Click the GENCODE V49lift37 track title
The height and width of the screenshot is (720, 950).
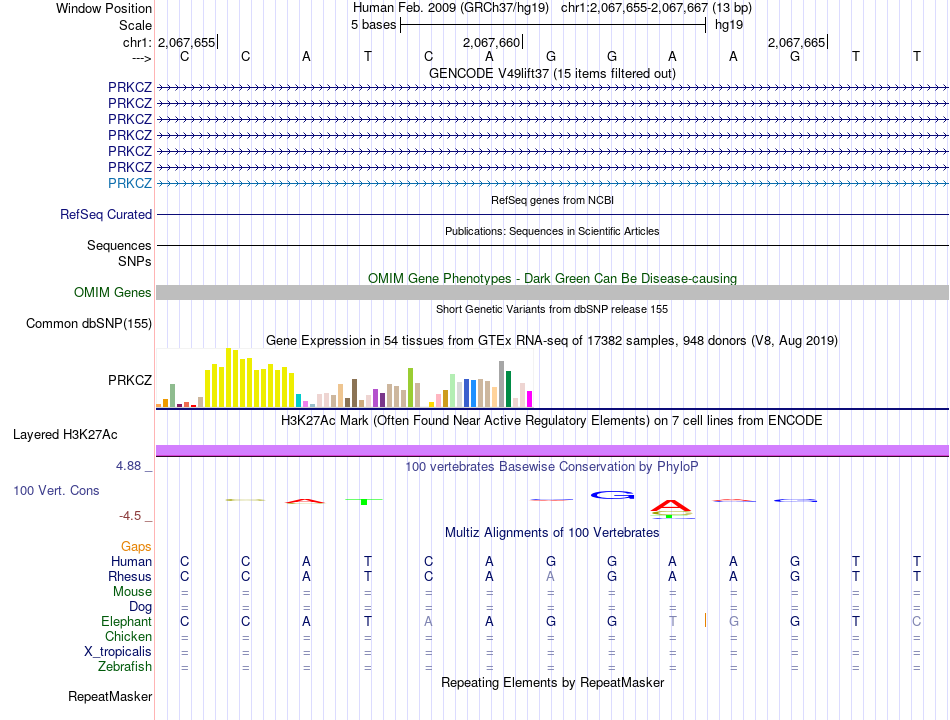(x=552, y=73)
